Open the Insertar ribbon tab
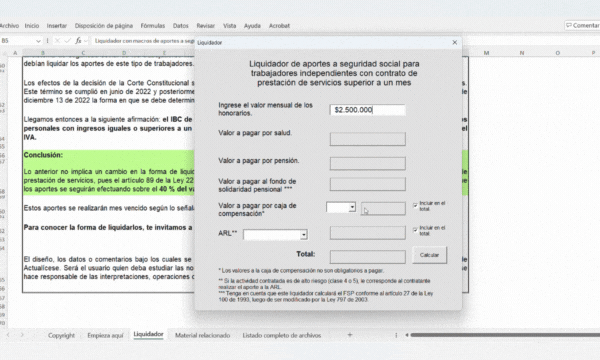600x360 pixels. point(57,26)
